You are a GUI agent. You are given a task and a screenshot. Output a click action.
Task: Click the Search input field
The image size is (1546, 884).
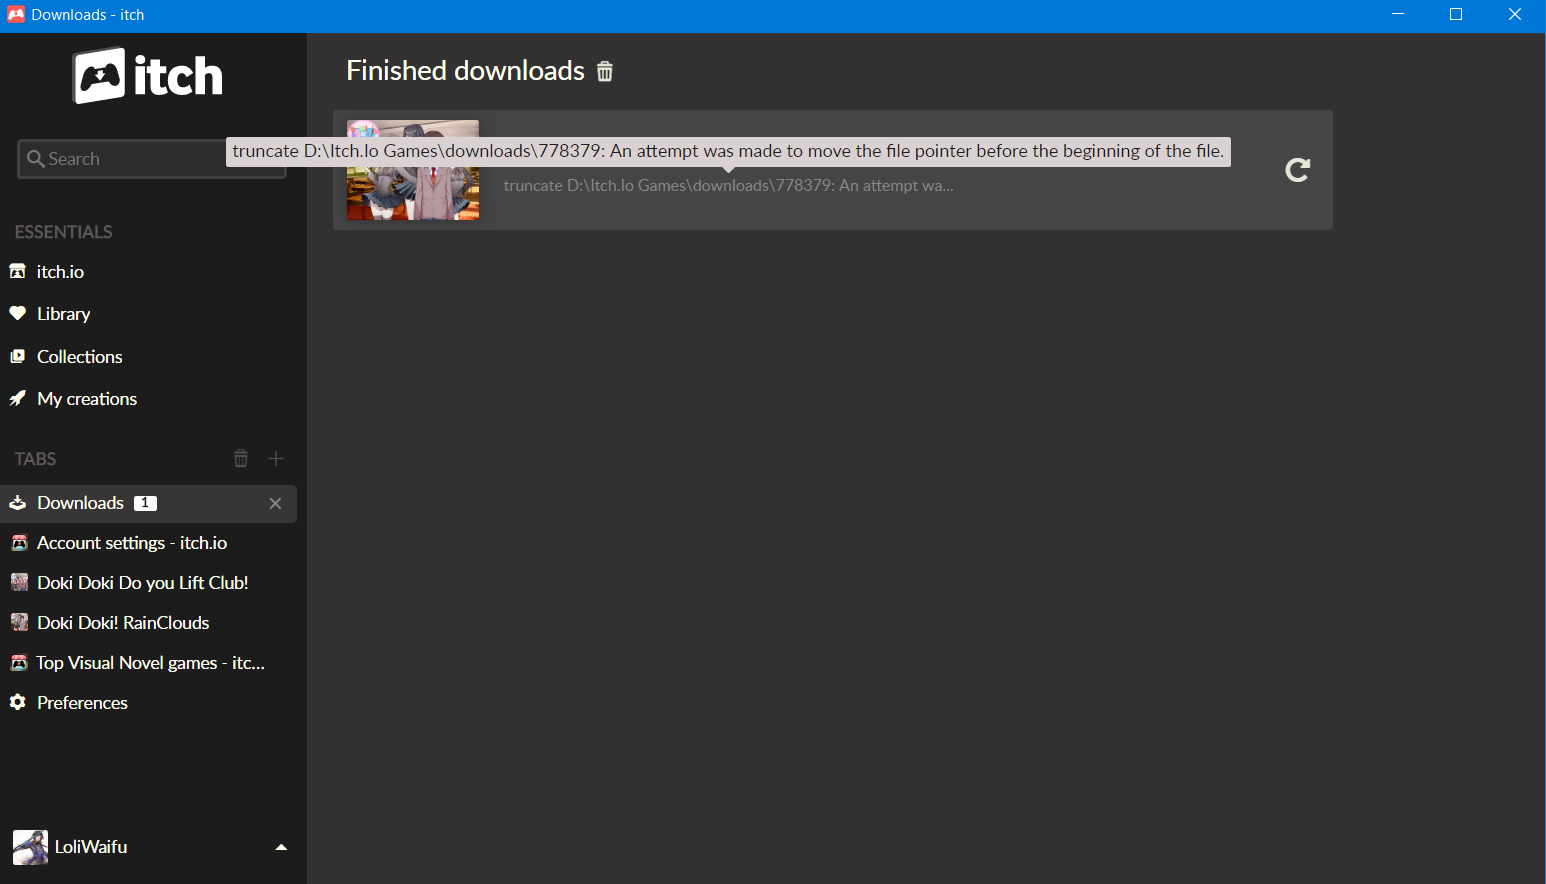pos(152,159)
